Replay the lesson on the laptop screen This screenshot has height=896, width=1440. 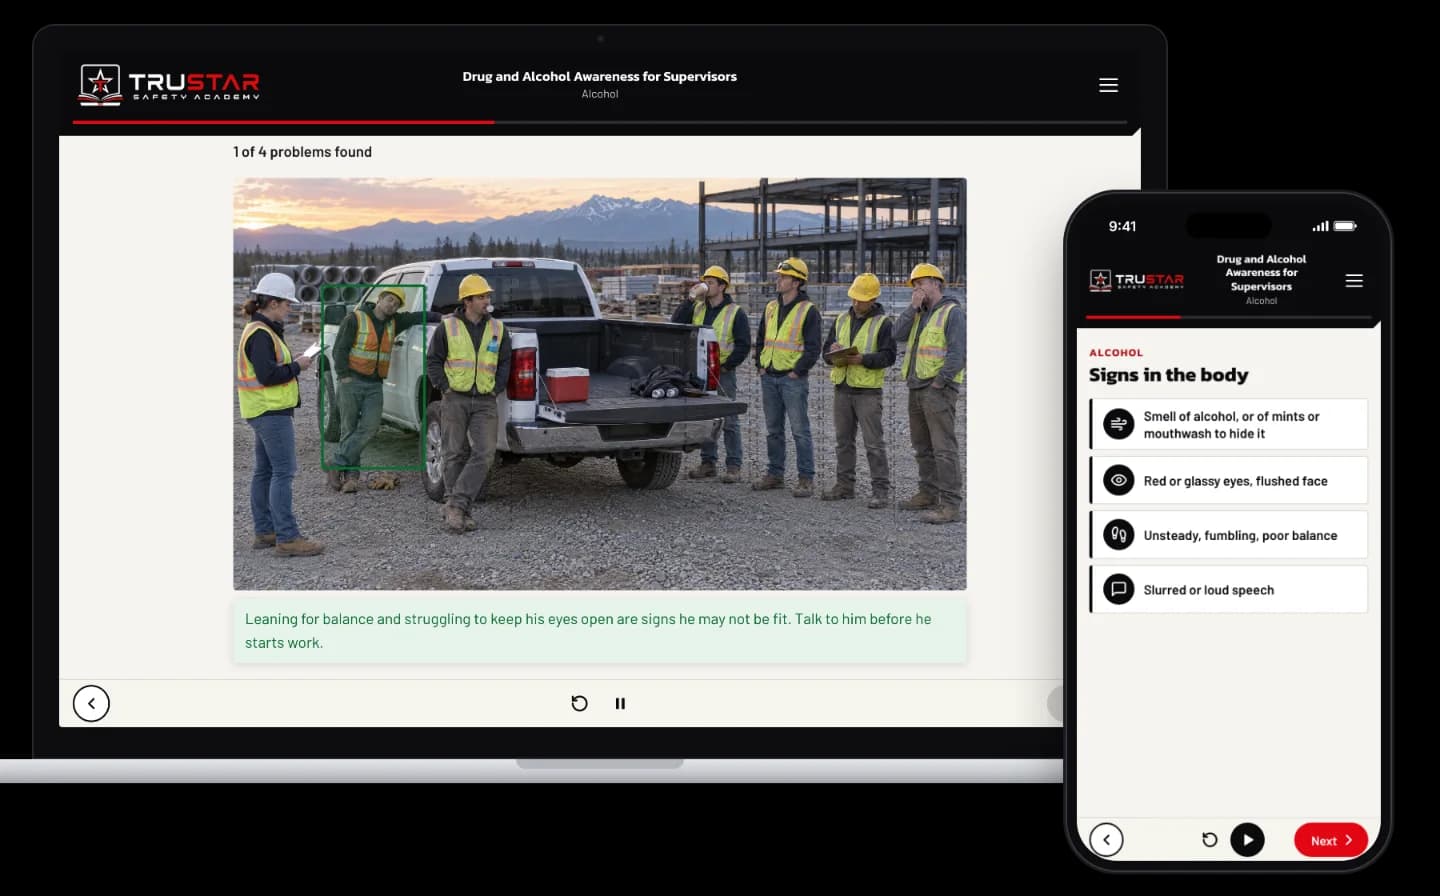[579, 703]
